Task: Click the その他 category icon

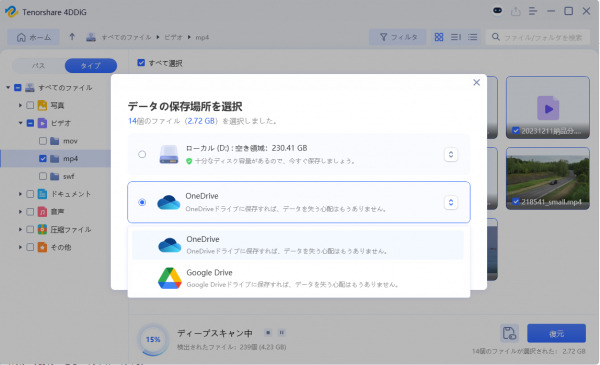Action: tap(42, 247)
